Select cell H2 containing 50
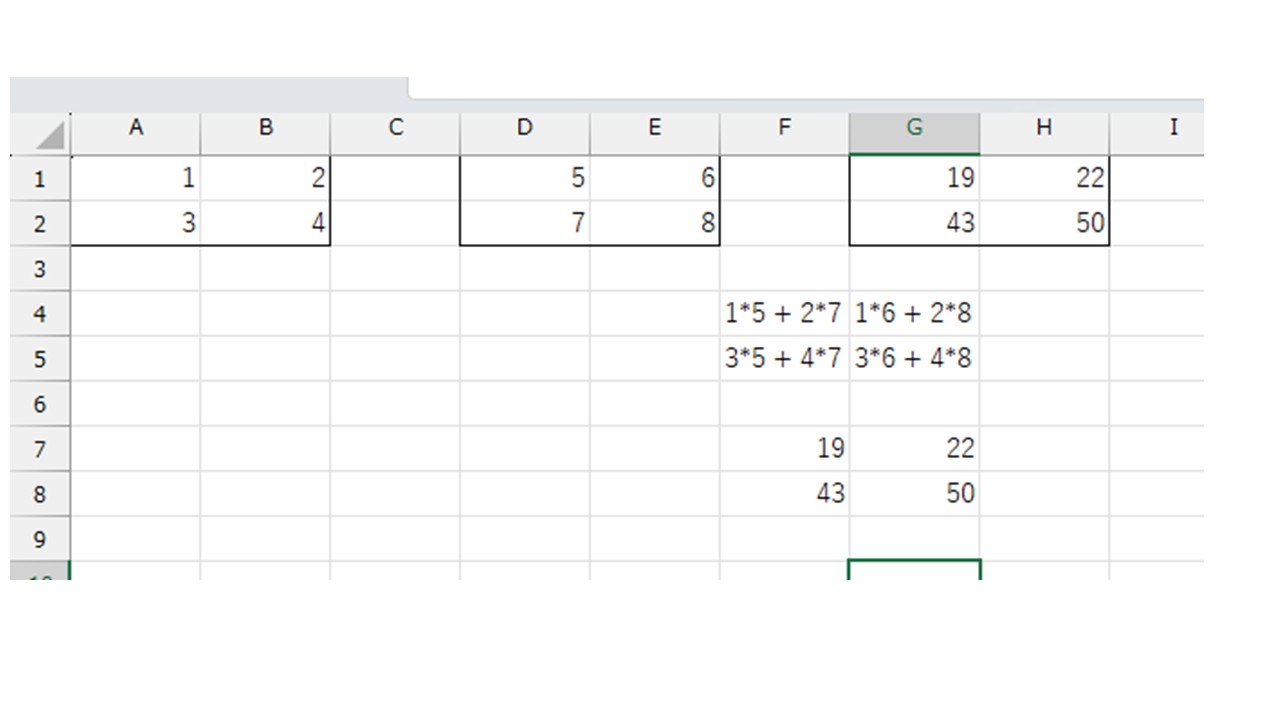This screenshot has height=720, width=1280. 1044,223
